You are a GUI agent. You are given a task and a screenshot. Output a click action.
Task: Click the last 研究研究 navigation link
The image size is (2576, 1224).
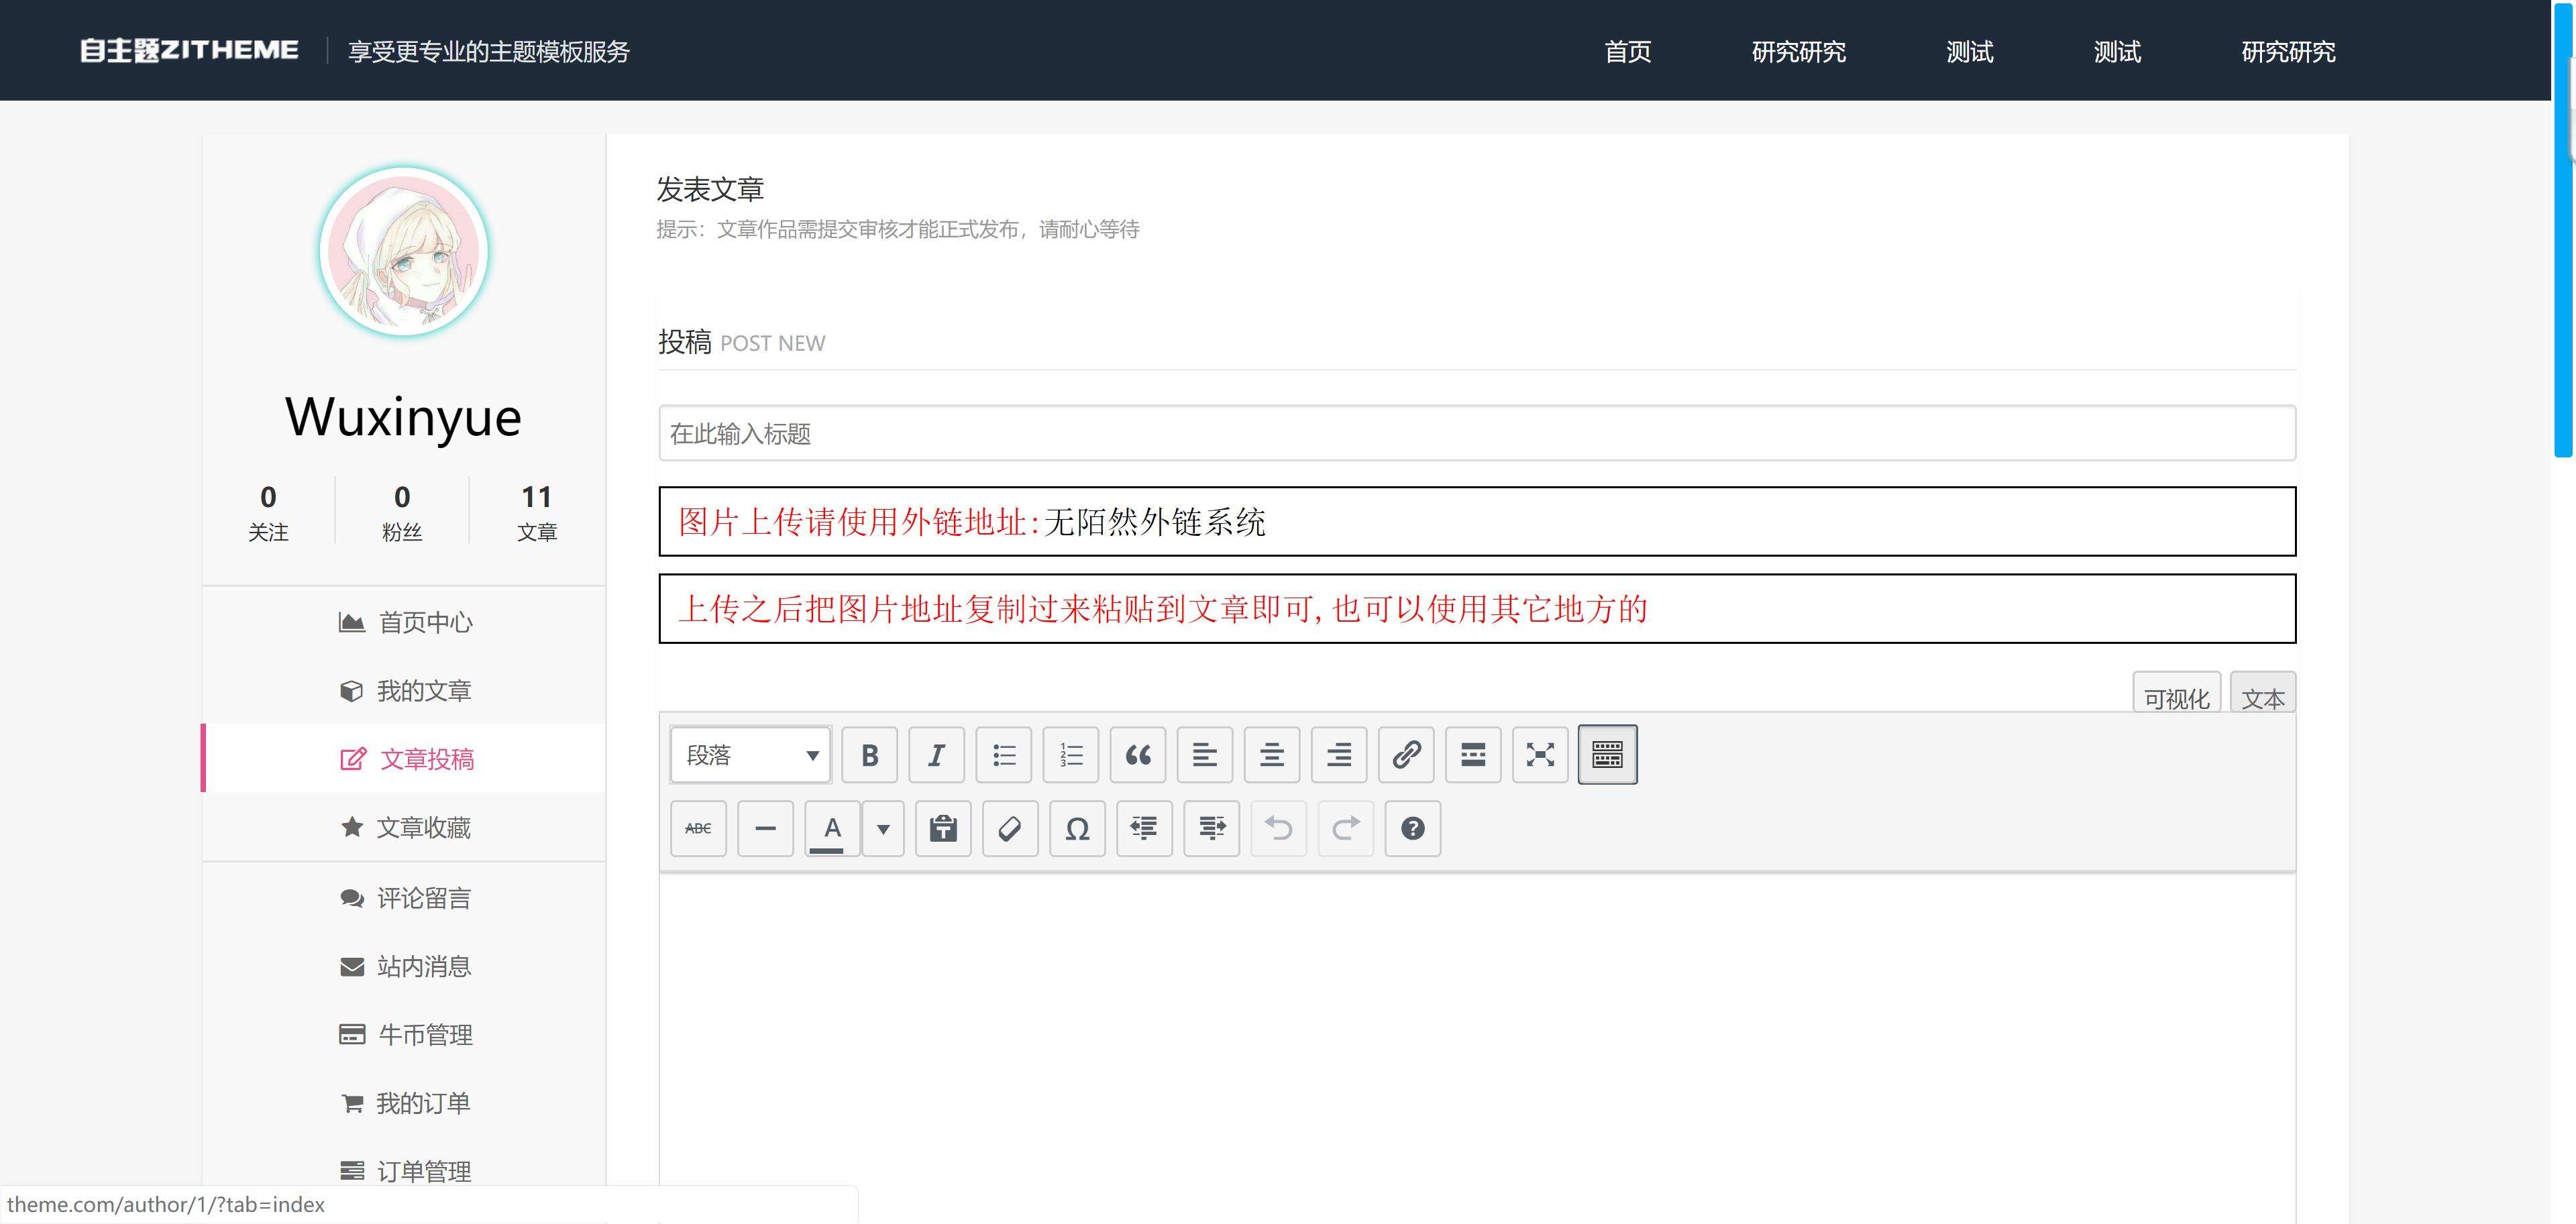2288,51
